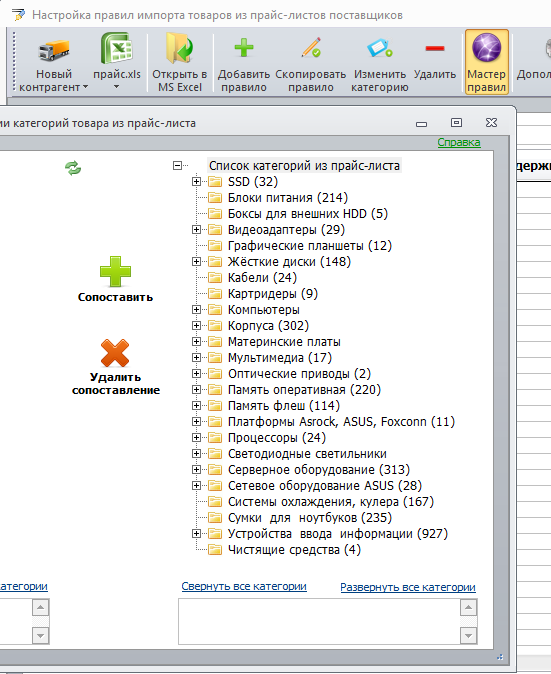Toggle the Мастер правил toolbar button
The image size is (551, 674).
tap(487, 61)
